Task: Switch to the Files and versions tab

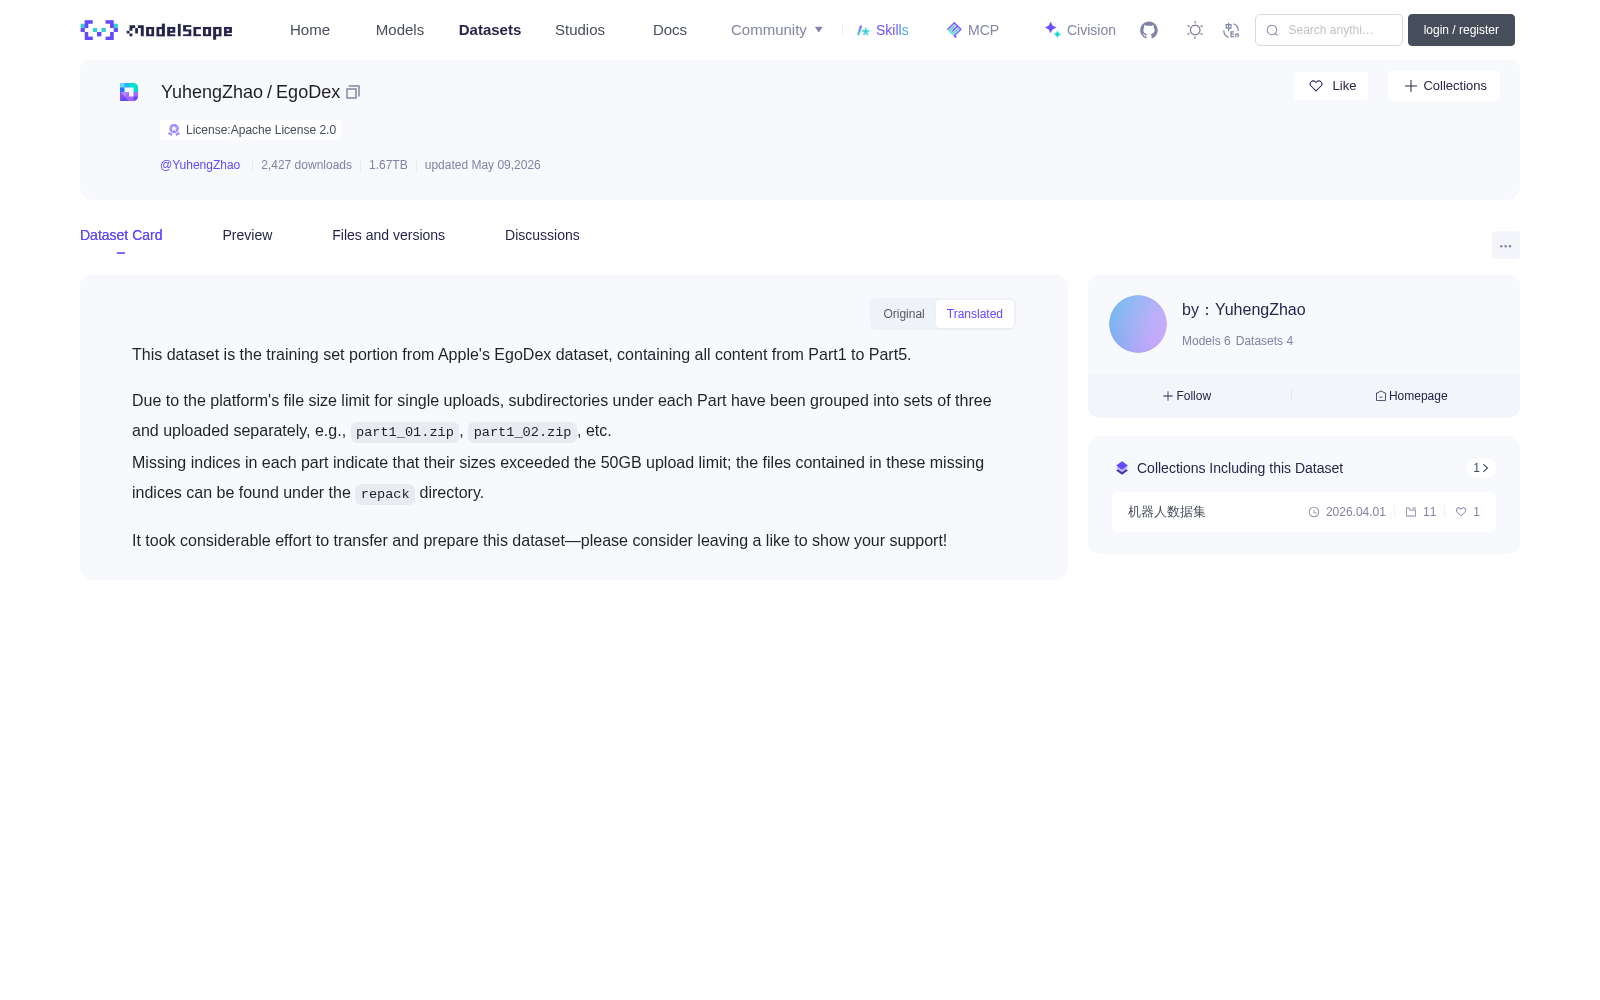Action: tap(388, 235)
